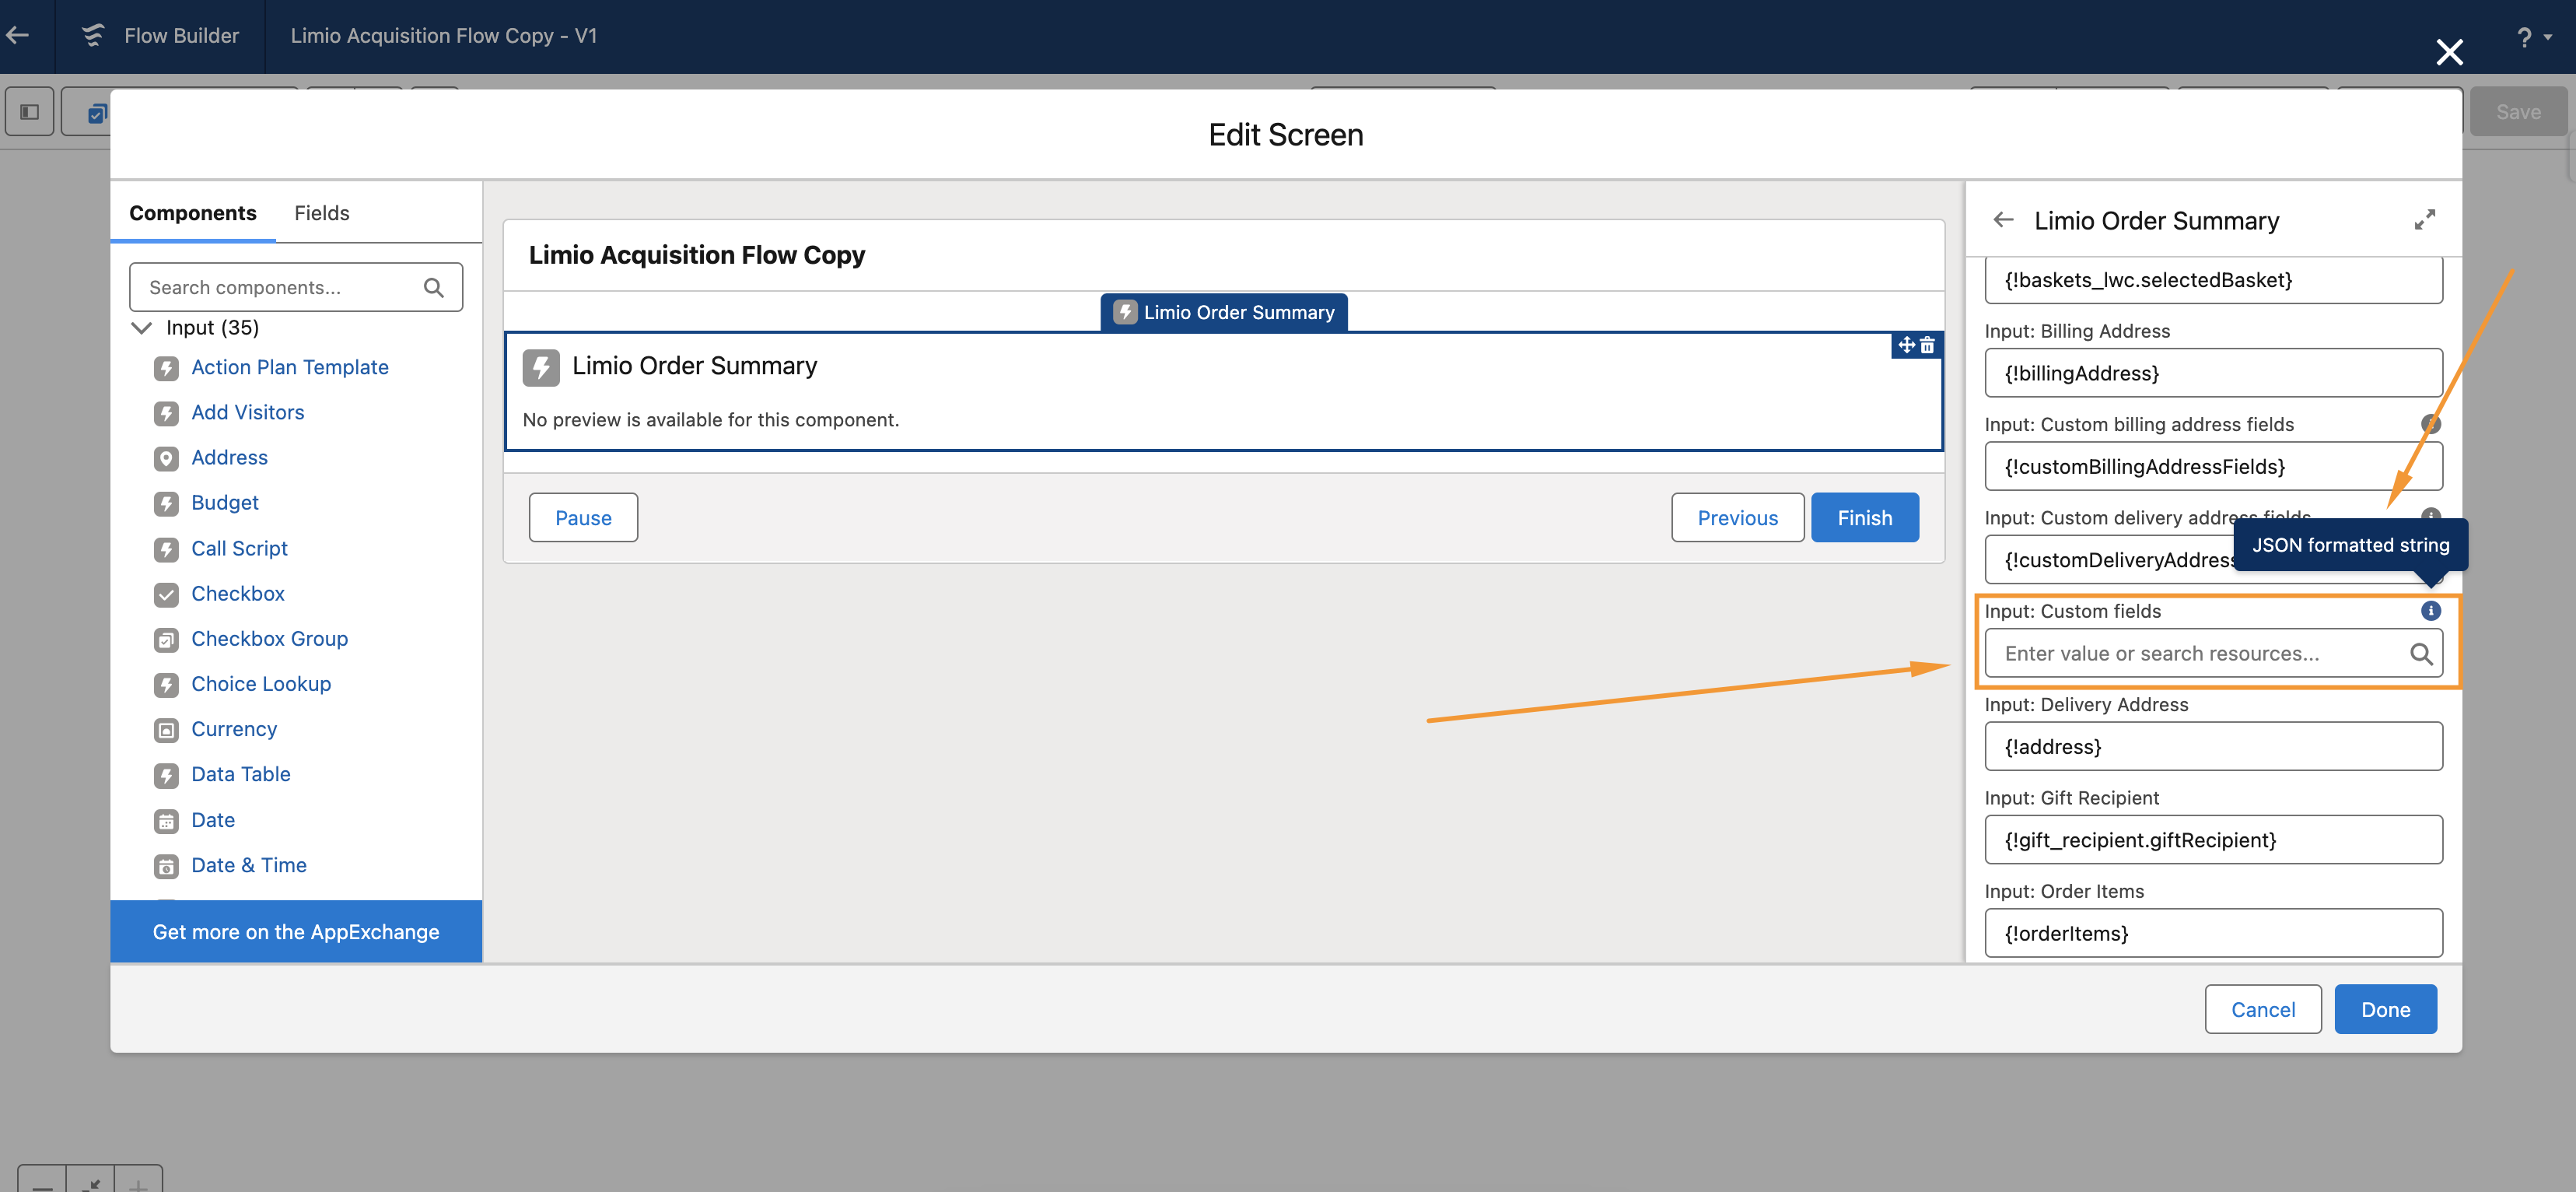Open Get more on the AppExchange
Image resolution: width=2576 pixels, height=1192 pixels.
296,931
